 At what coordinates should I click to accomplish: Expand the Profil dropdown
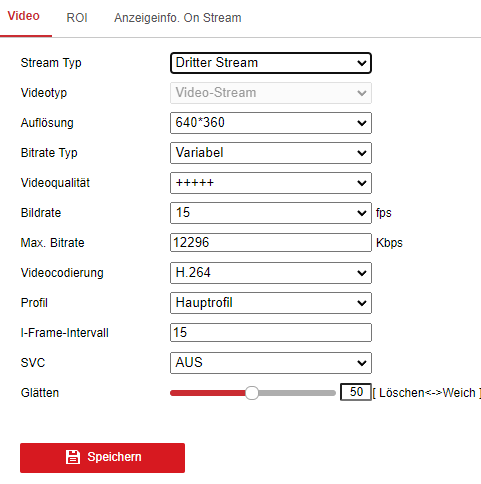coord(271,303)
